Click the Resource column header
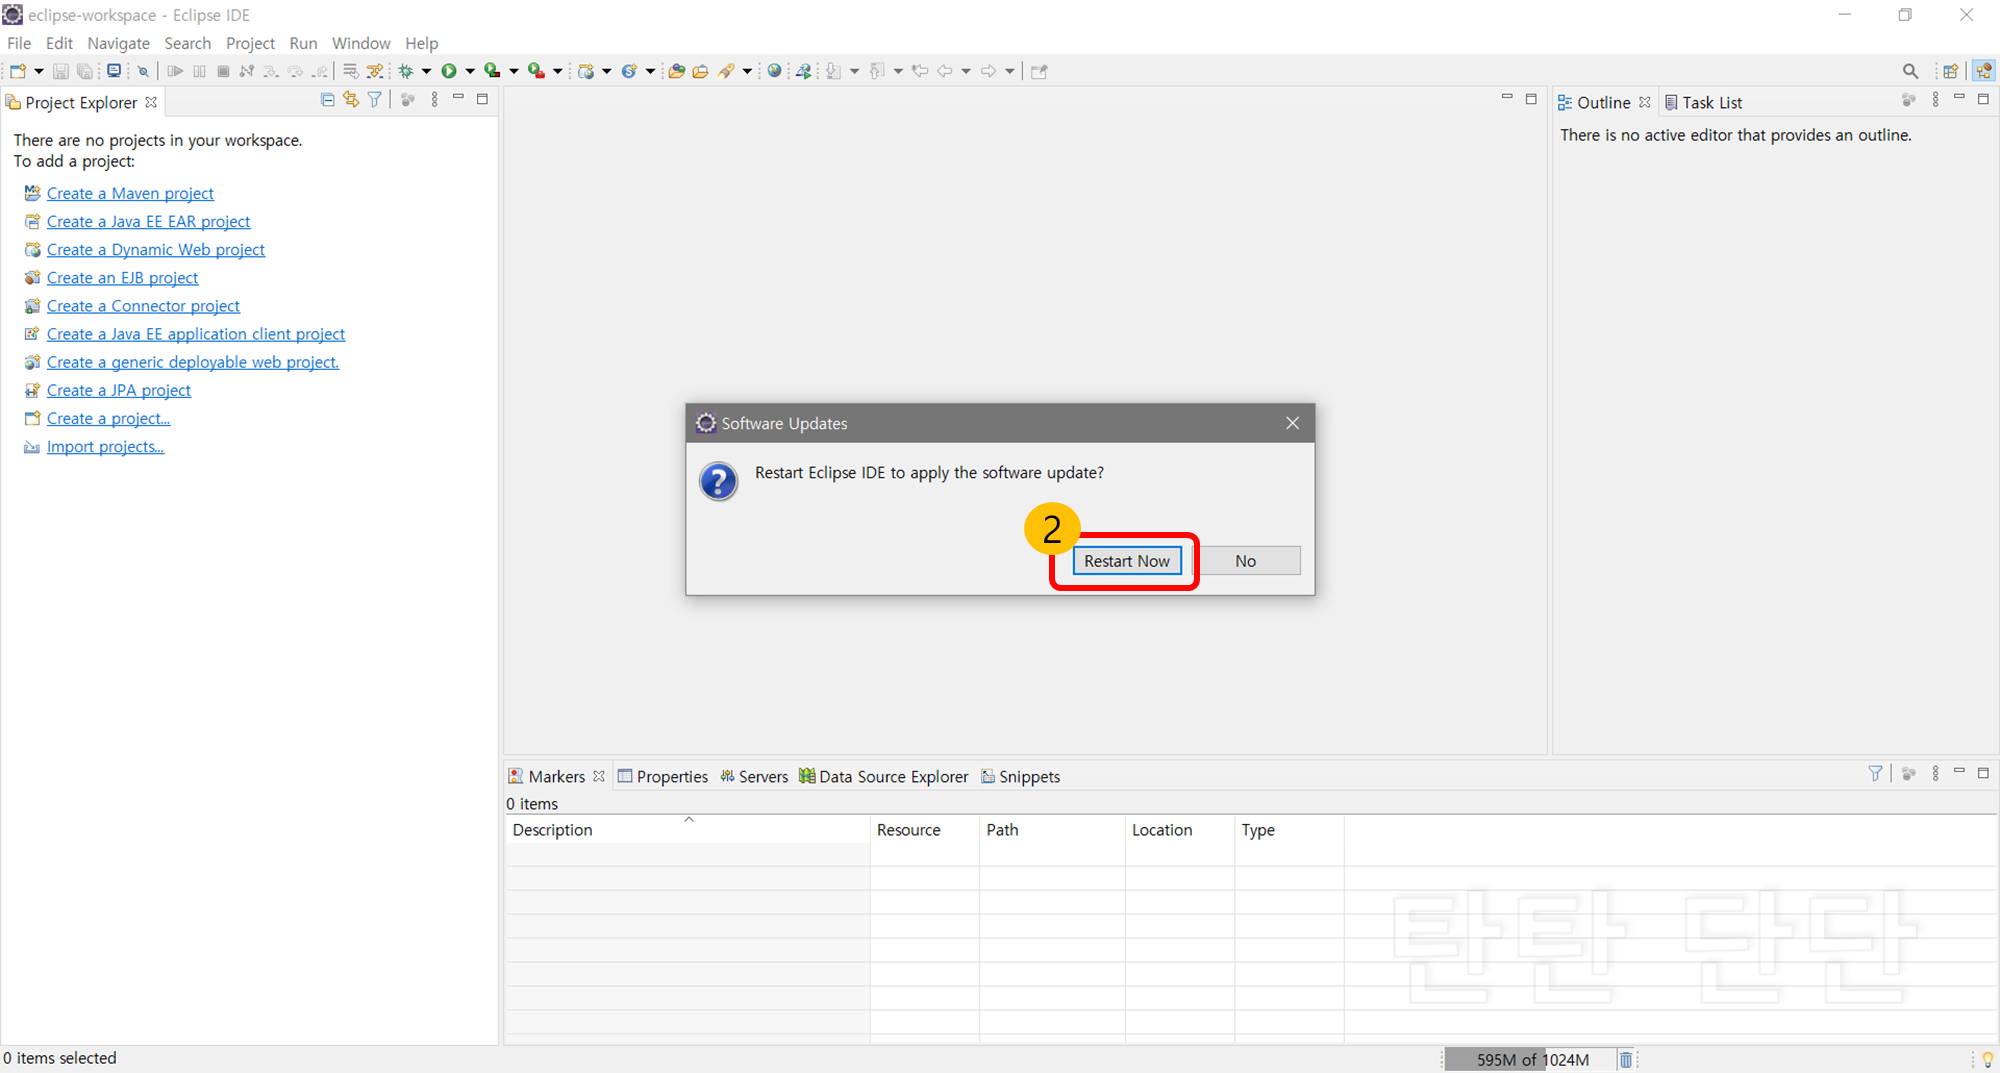 click(x=925, y=830)
